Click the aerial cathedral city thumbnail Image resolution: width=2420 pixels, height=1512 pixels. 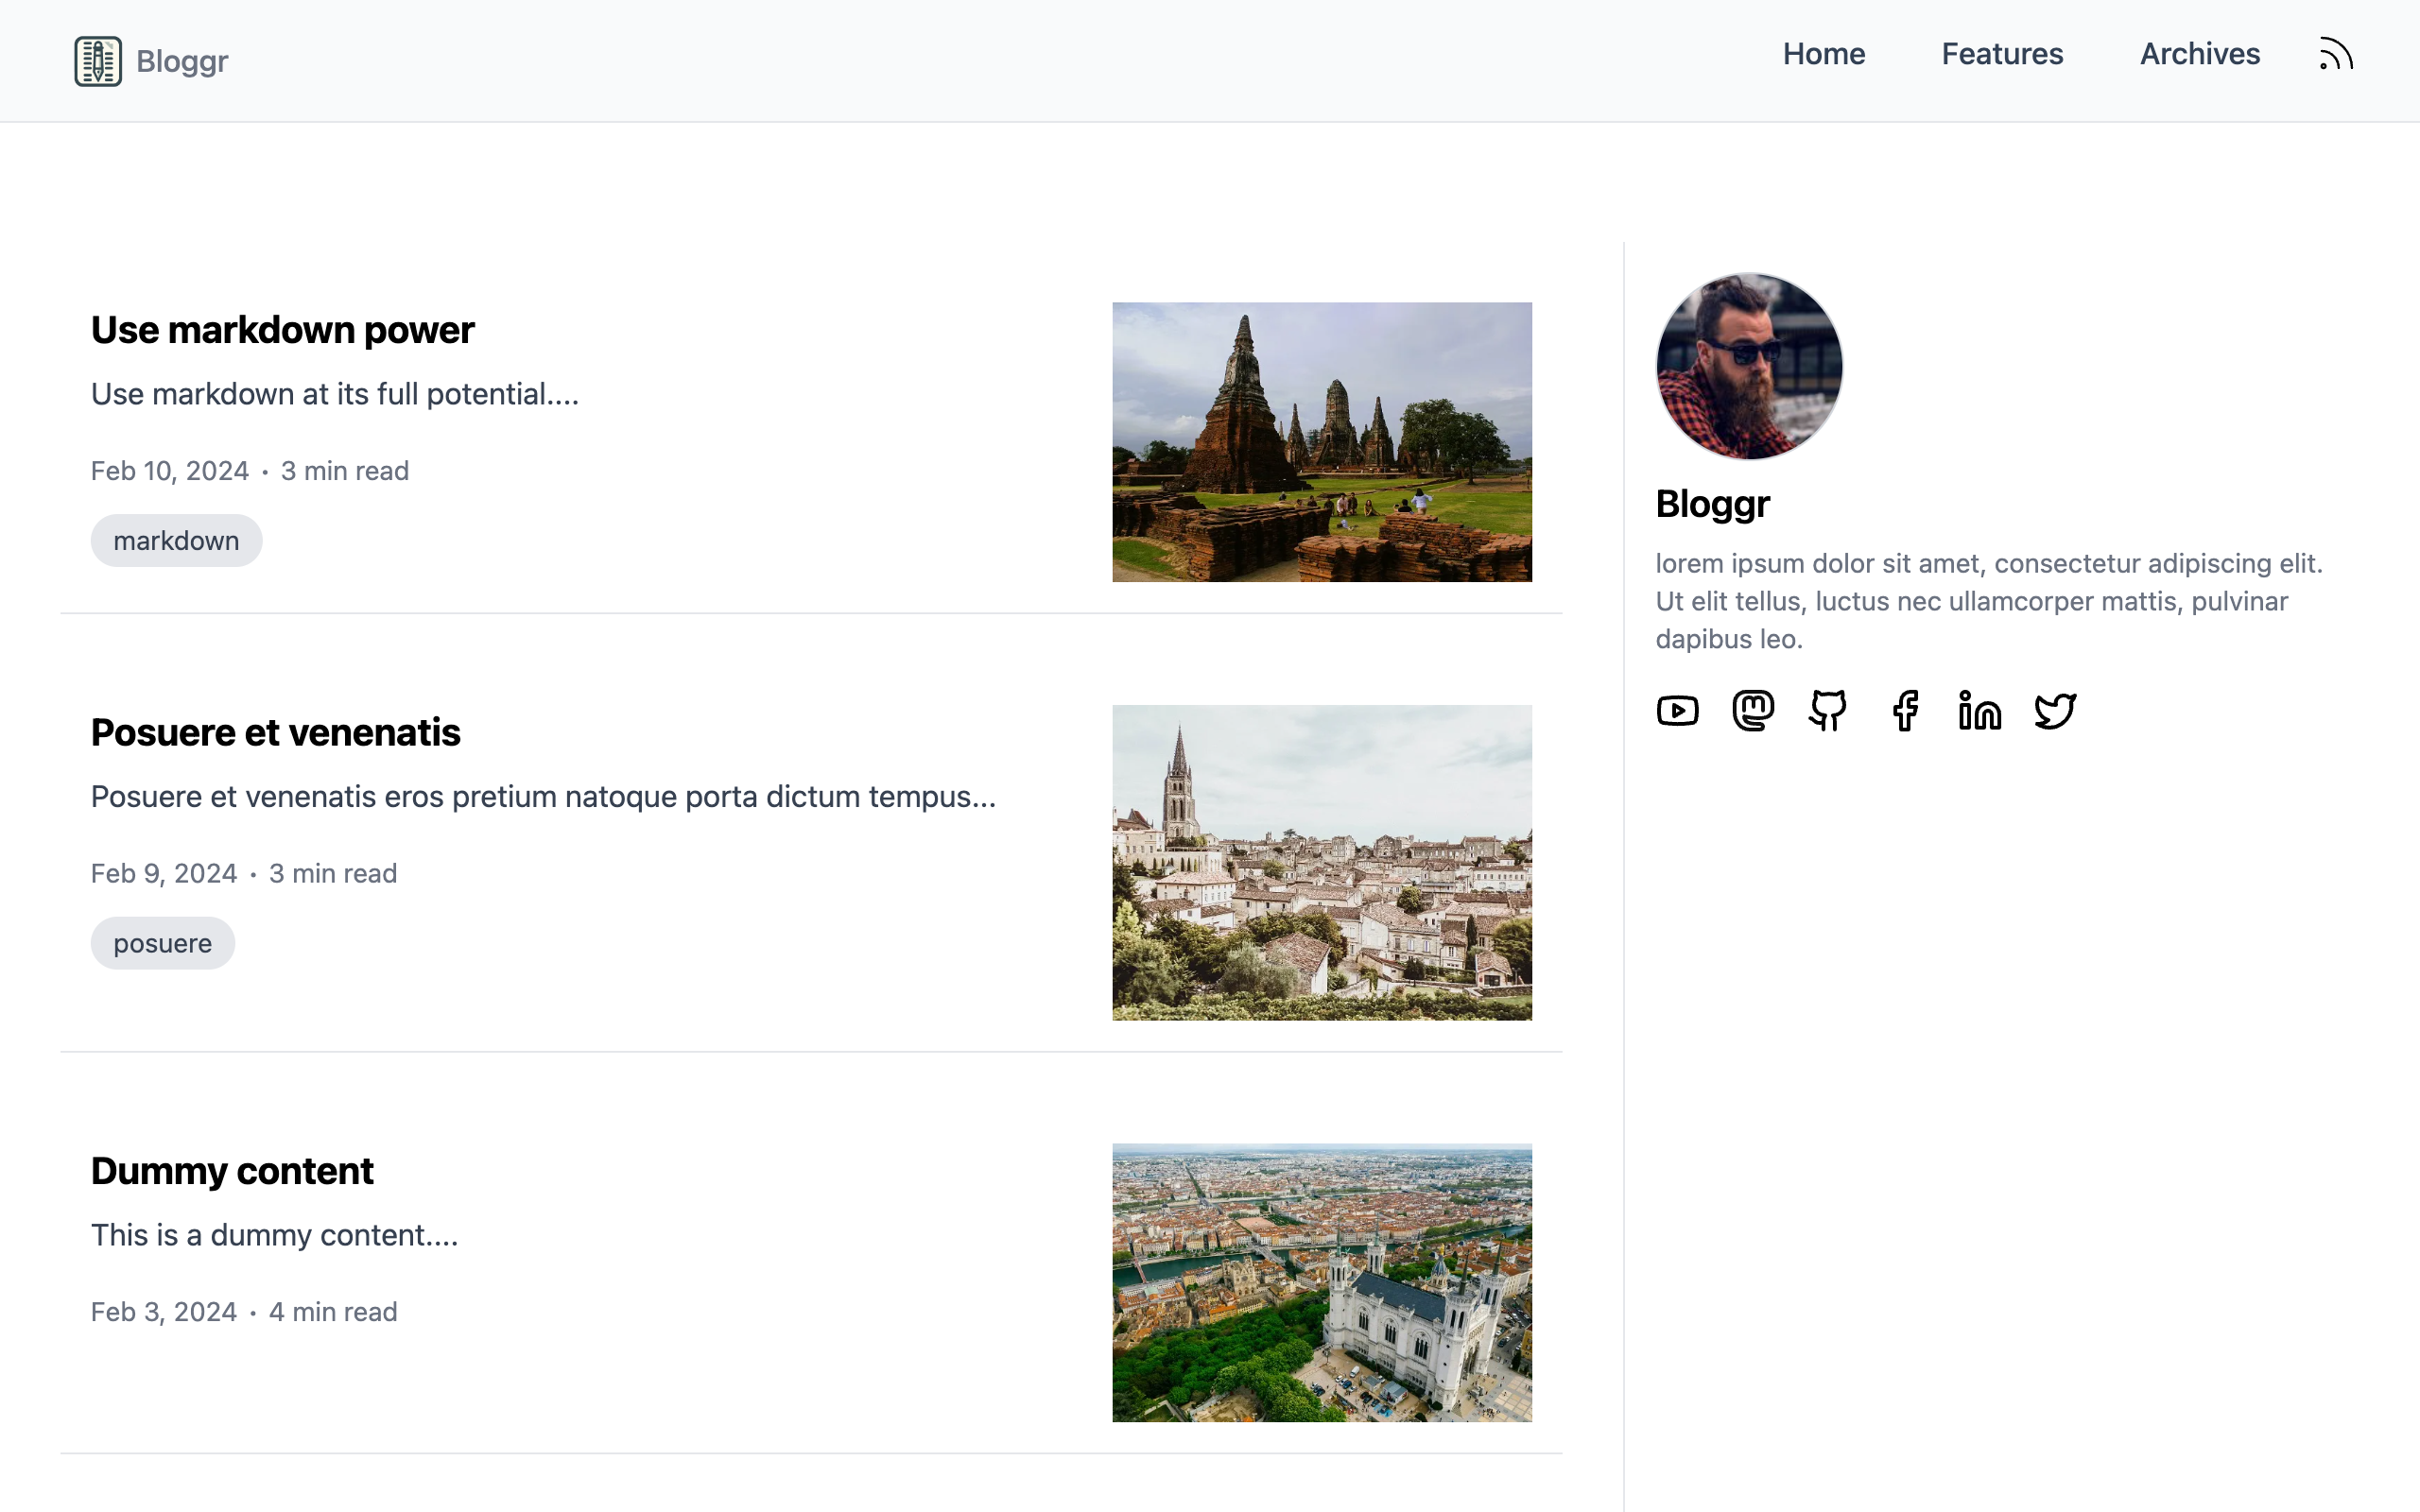tap(1321, 1283)
